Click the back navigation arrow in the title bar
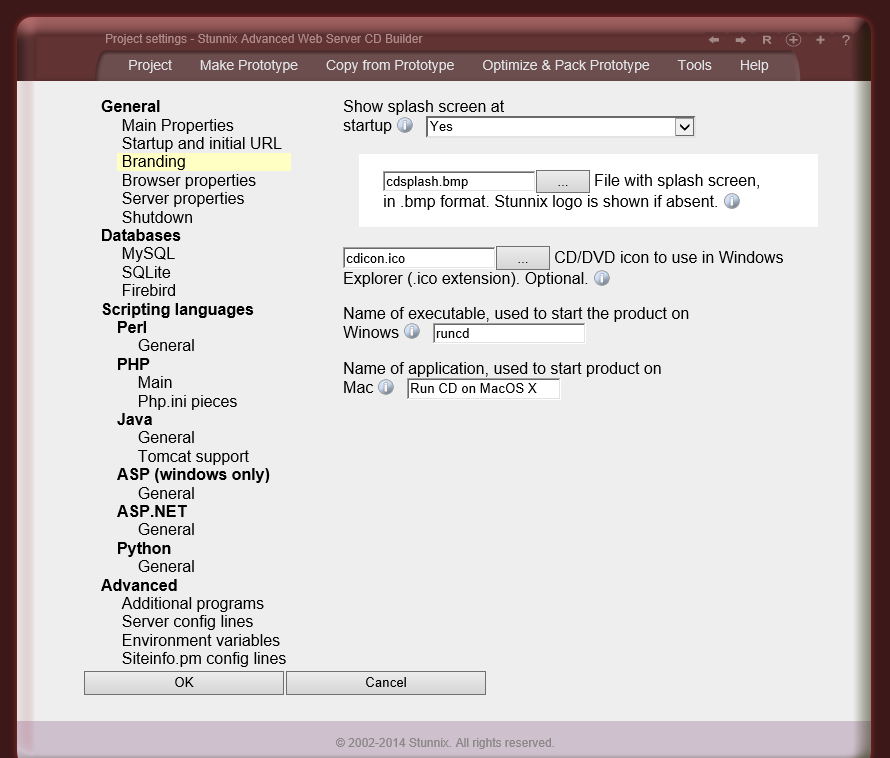 [713, 39]
